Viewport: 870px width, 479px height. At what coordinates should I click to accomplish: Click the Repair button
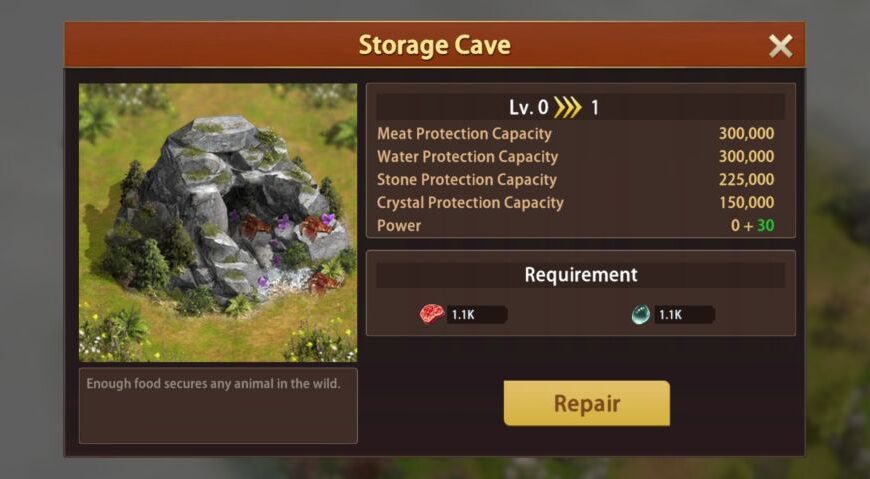(586, 404)
